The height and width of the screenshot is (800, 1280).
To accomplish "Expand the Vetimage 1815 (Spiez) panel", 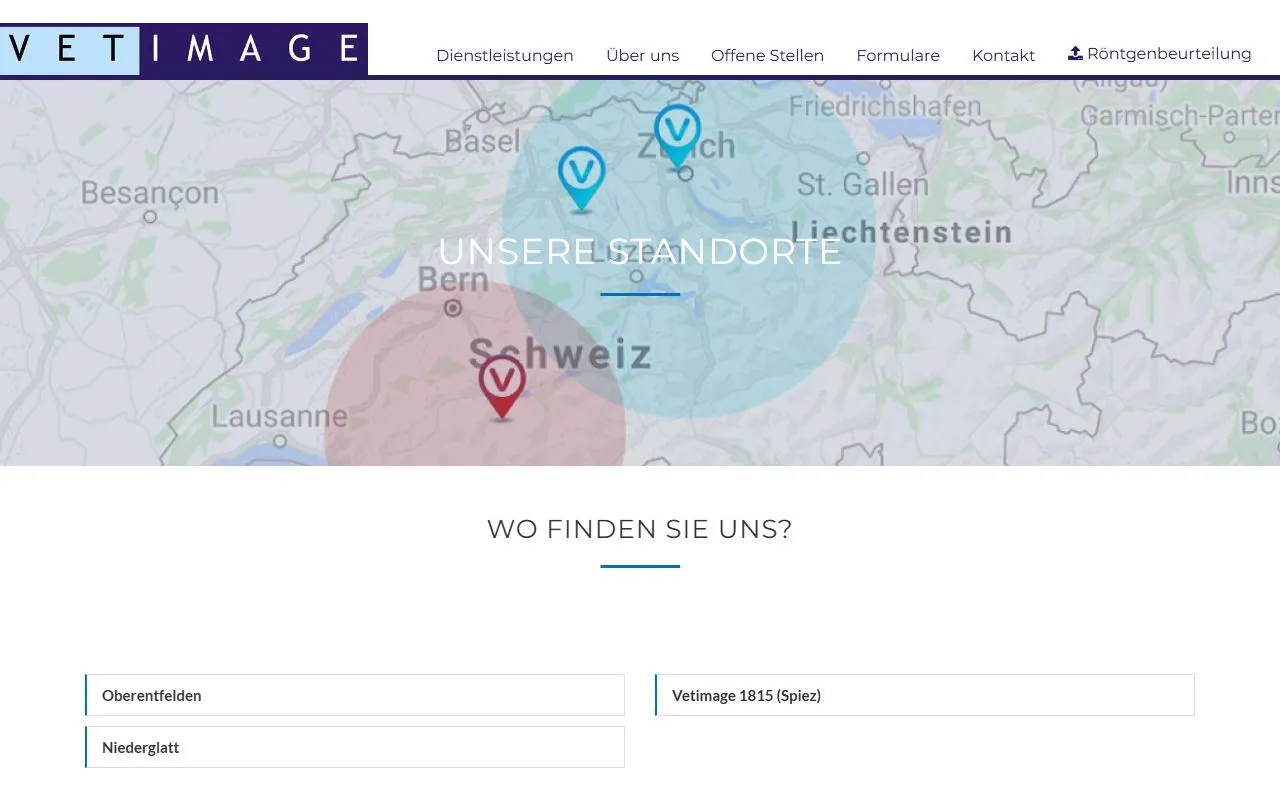I will coord(925,695).
